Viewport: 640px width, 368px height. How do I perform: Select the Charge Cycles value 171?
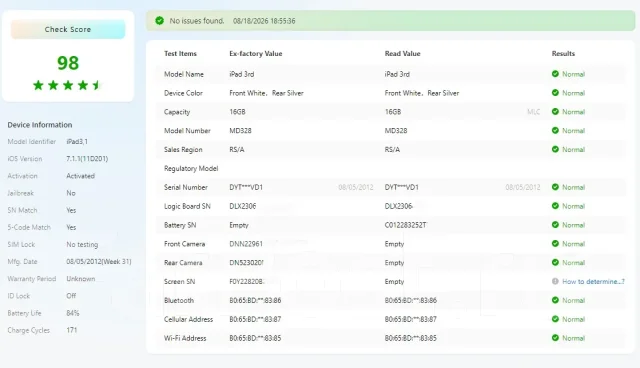point(71,330)
